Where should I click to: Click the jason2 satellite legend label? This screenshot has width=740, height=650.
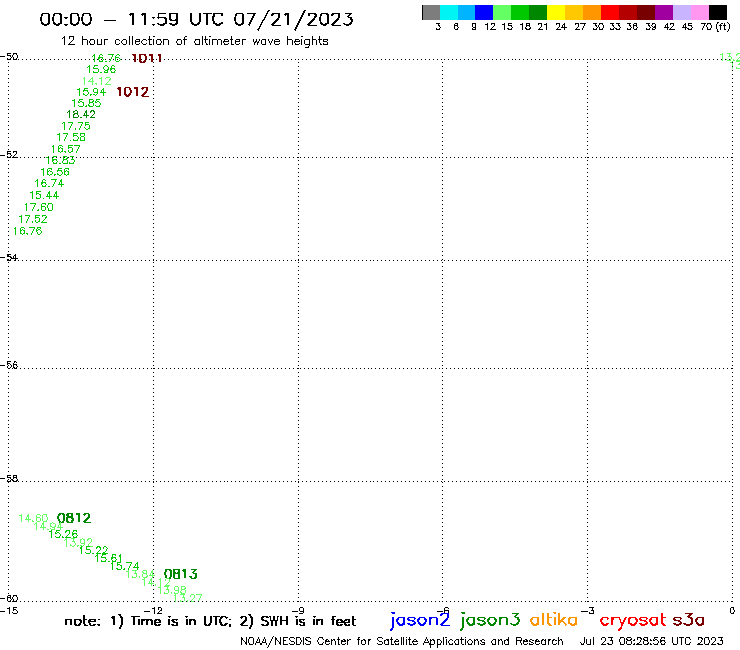[x=420, y=620]
